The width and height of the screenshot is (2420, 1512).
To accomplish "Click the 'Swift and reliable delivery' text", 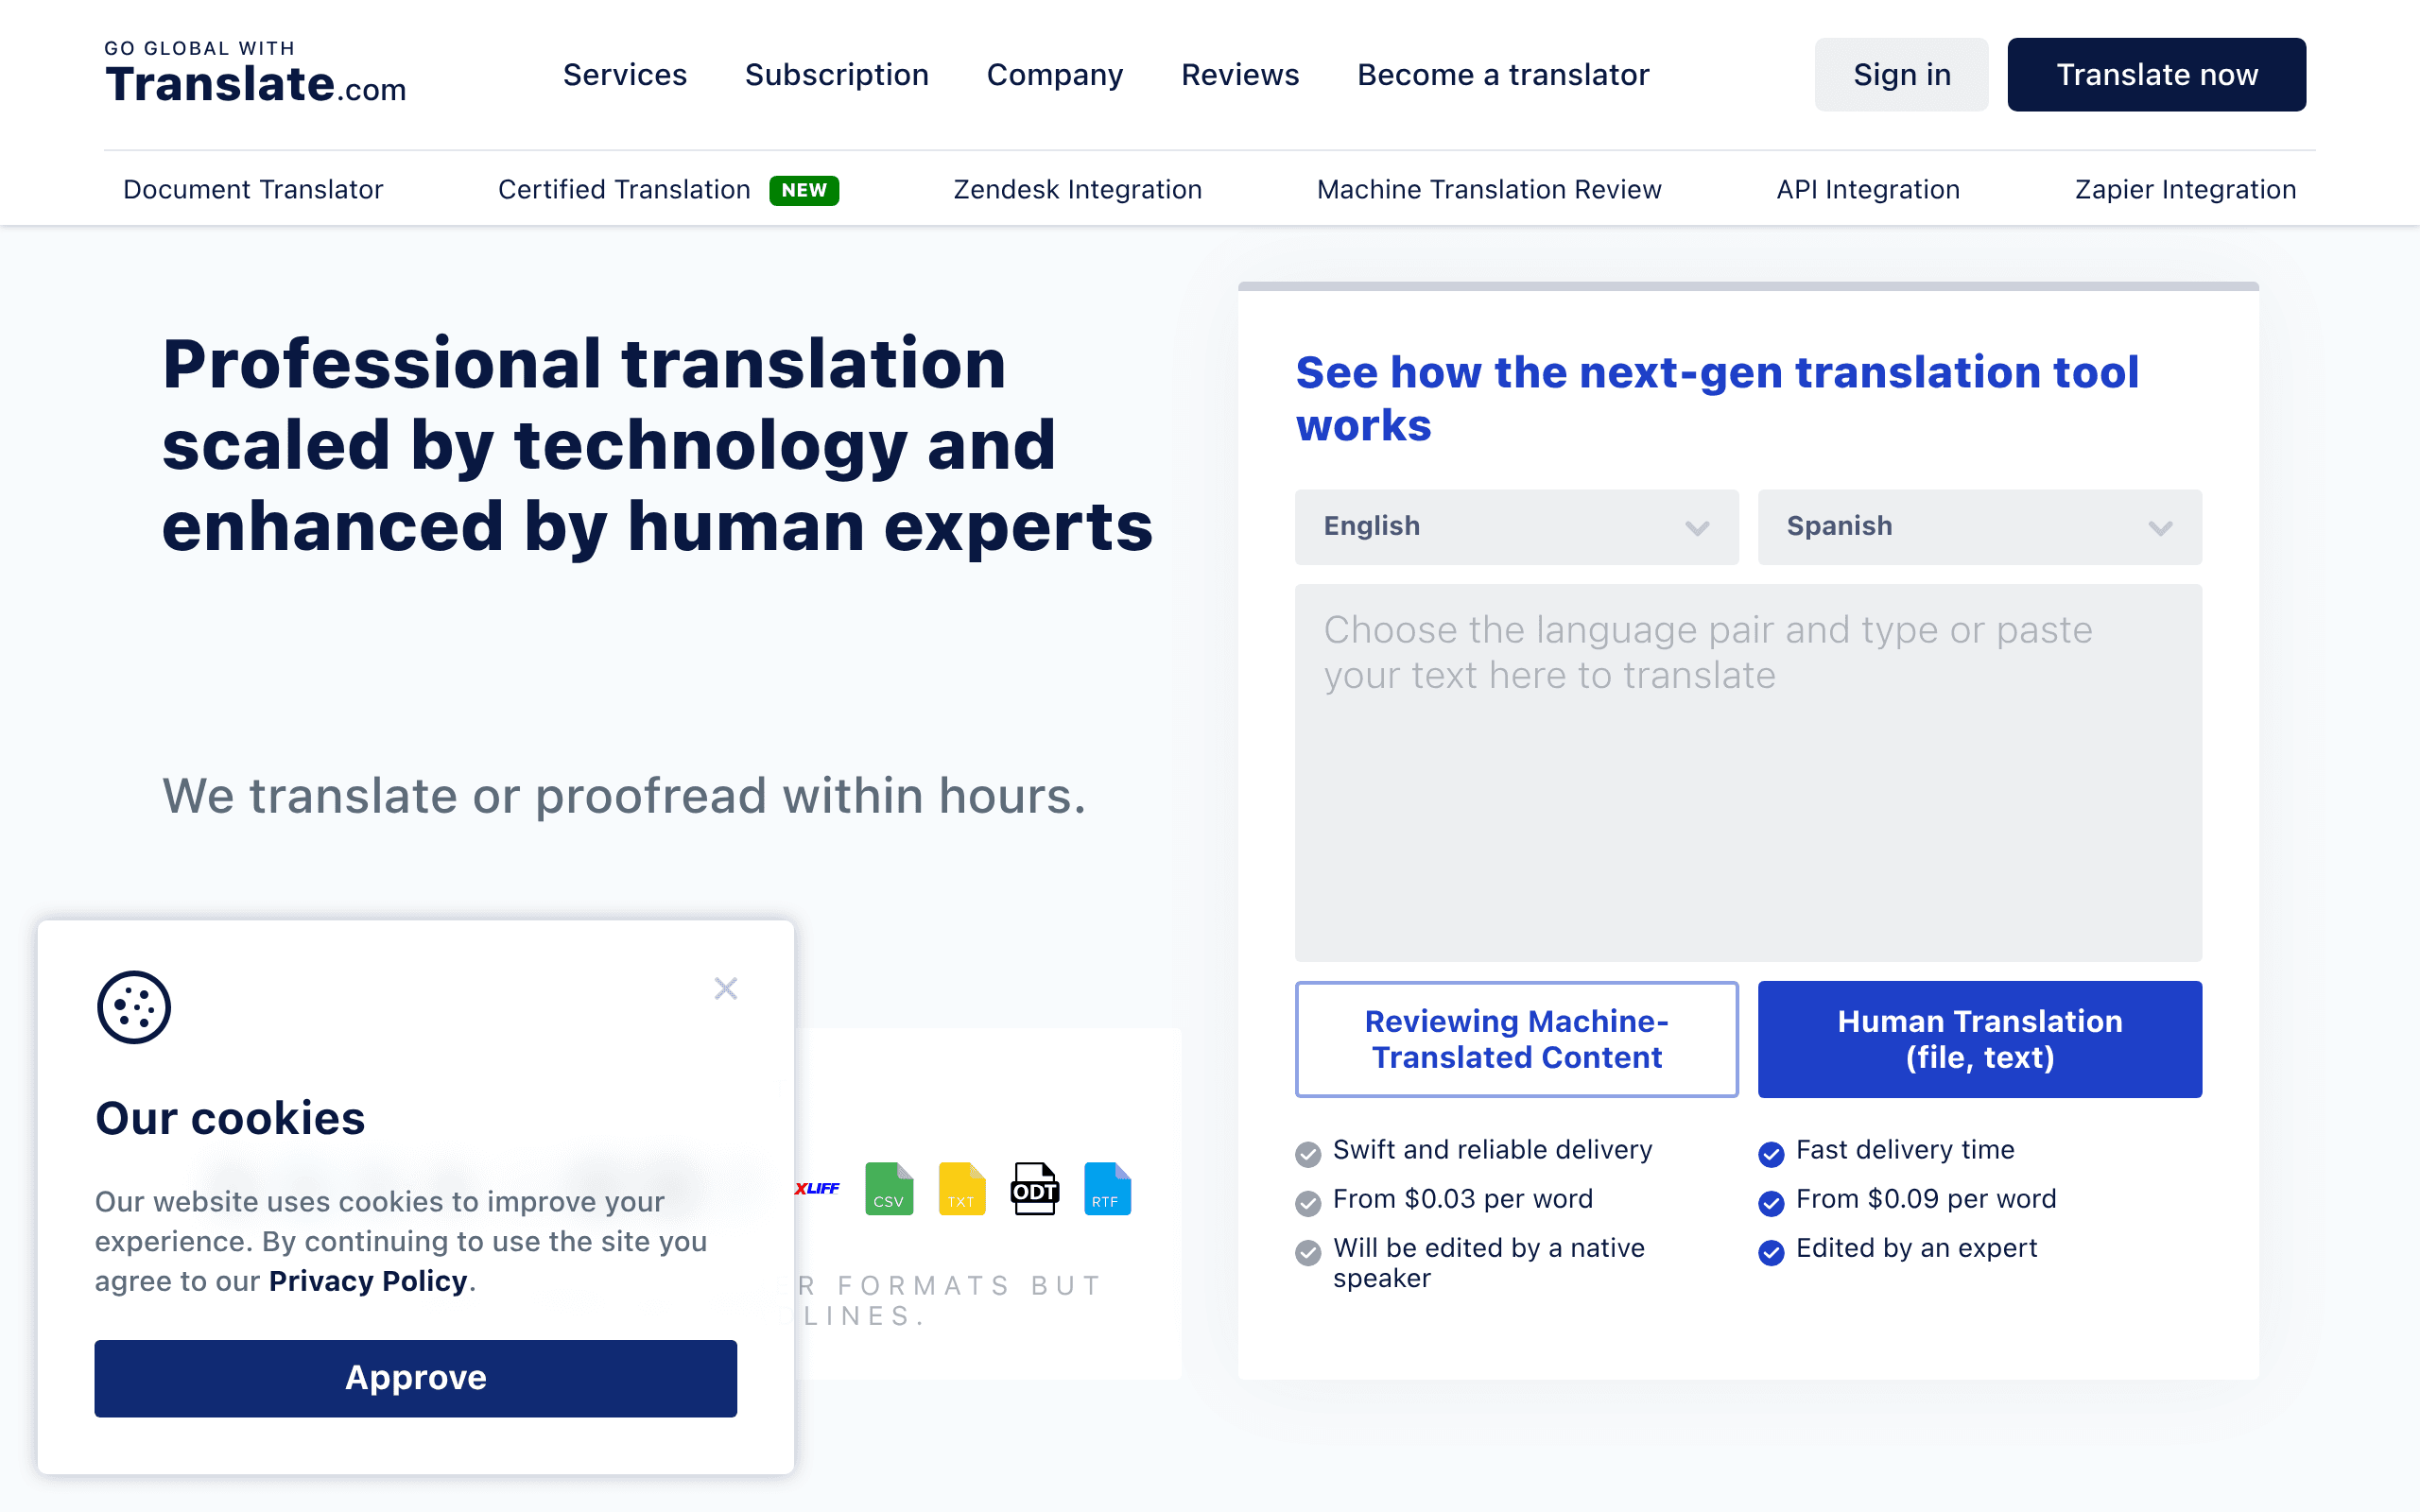I will tap(1492, 1150).
